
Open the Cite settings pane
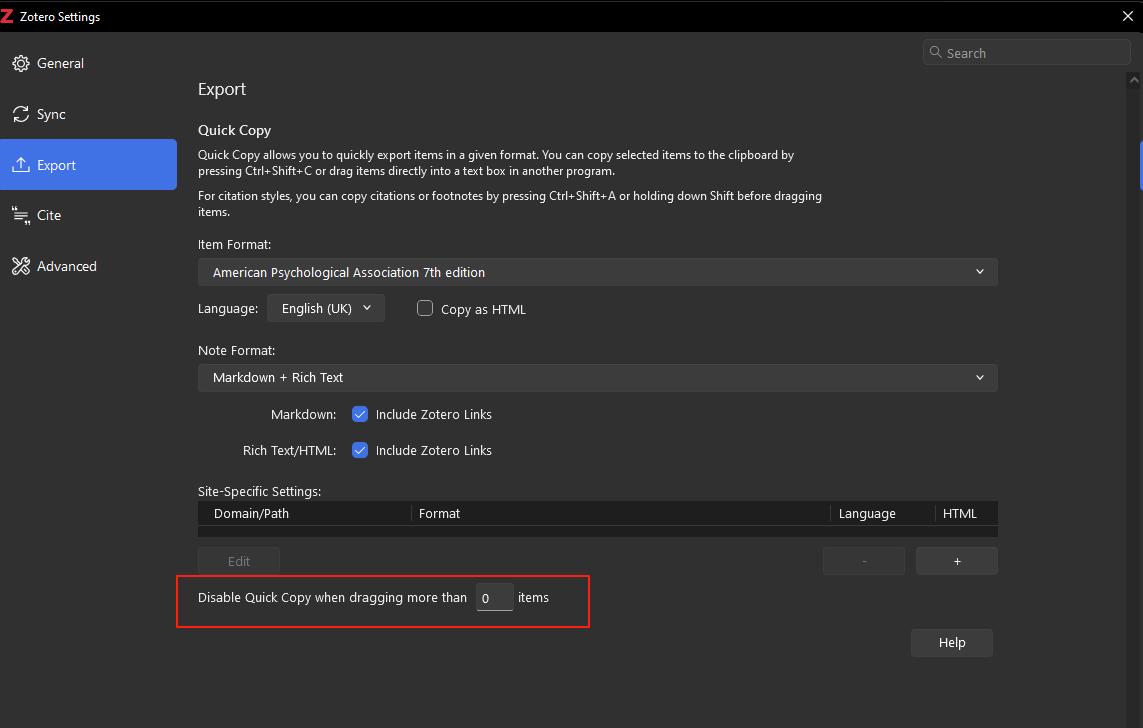[88, 215]
